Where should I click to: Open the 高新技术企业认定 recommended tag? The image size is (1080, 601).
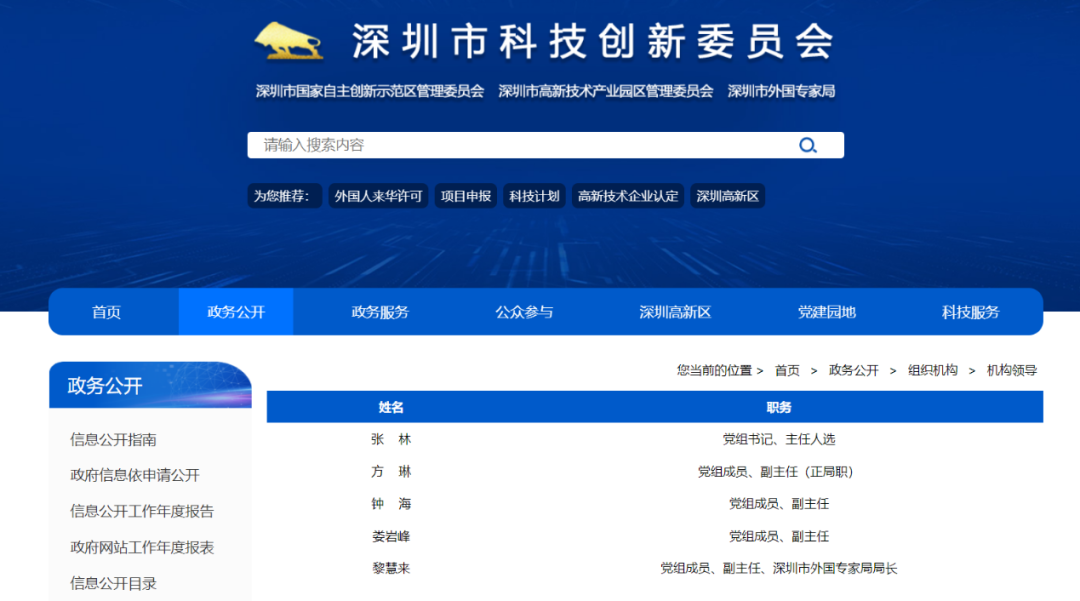click(628, 196)
